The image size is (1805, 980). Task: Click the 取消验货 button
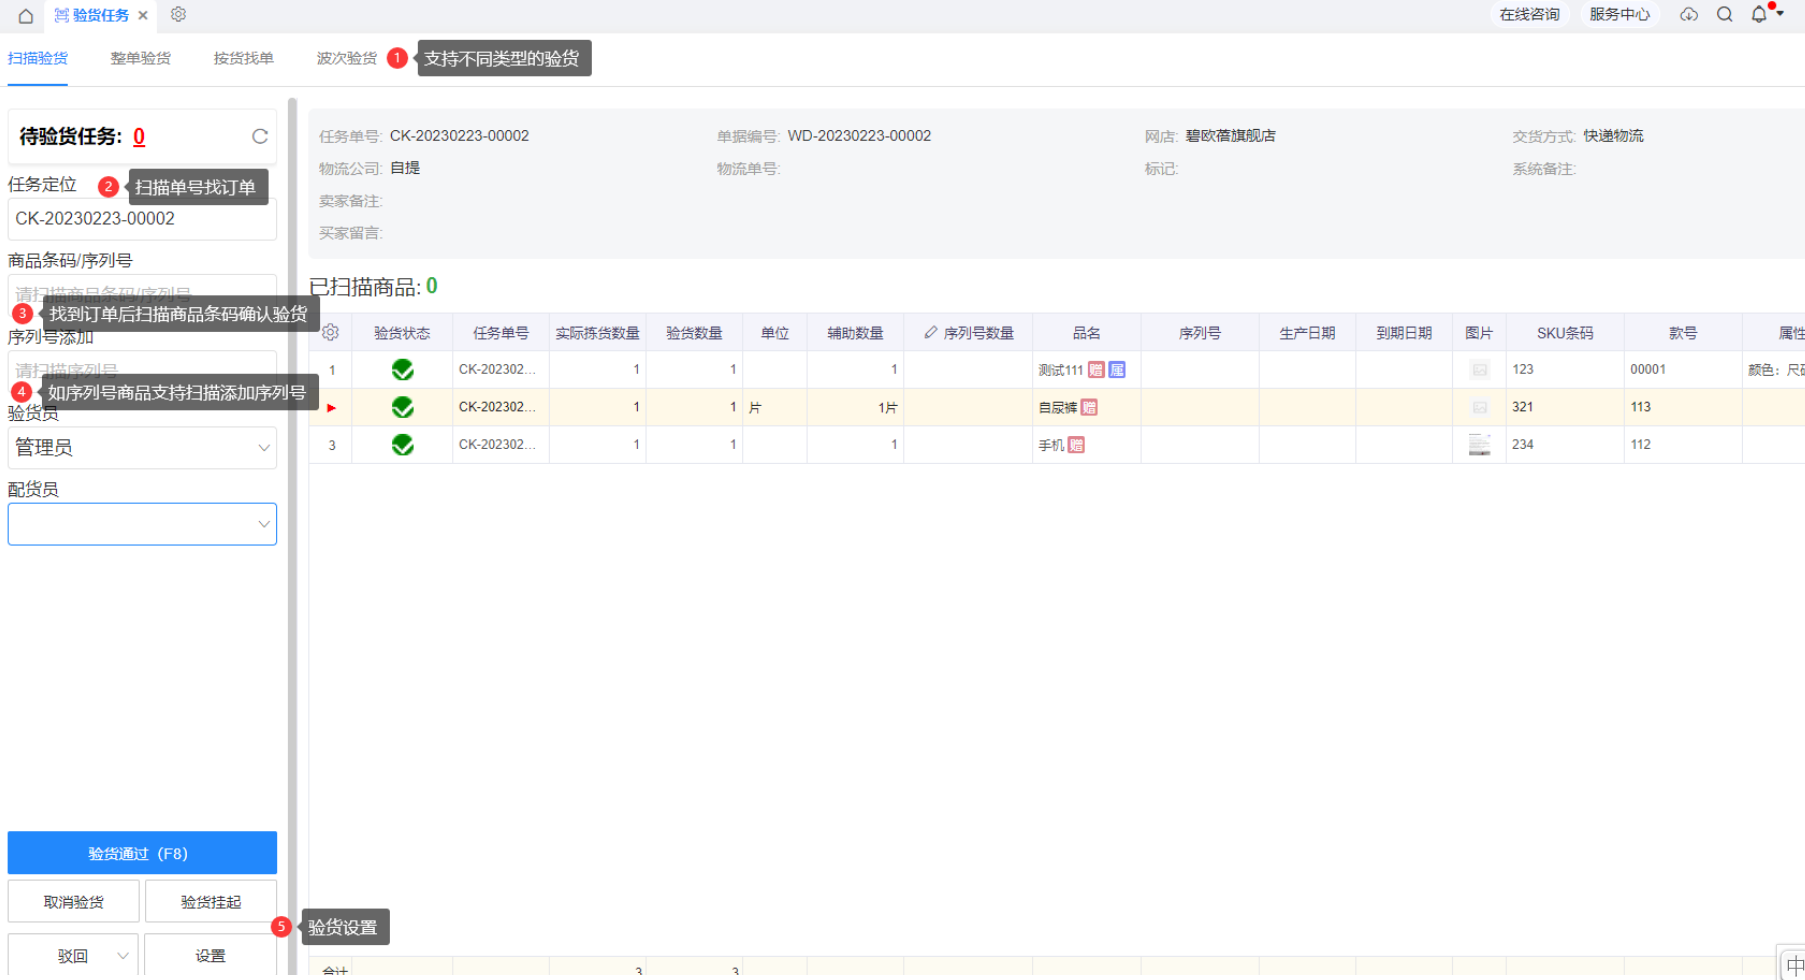click(x=73, y=901)
